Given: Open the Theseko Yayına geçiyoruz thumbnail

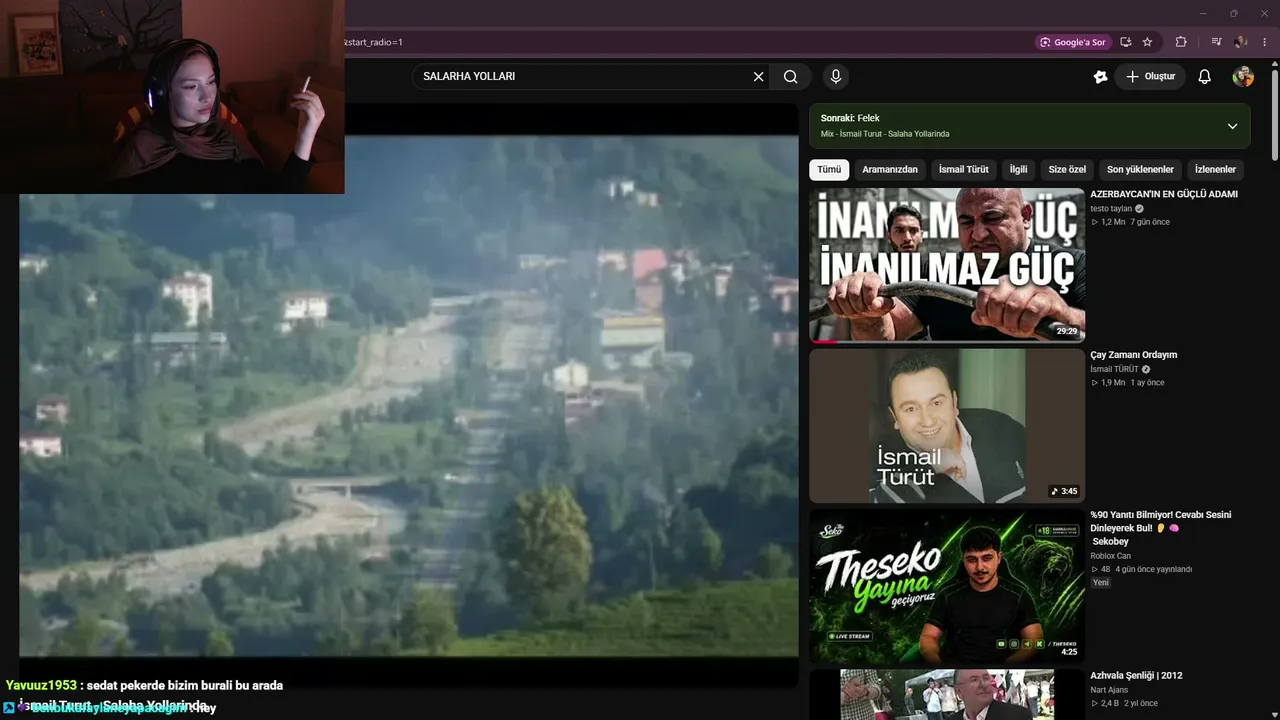Looking at the screenshot, I should point(947,587).
